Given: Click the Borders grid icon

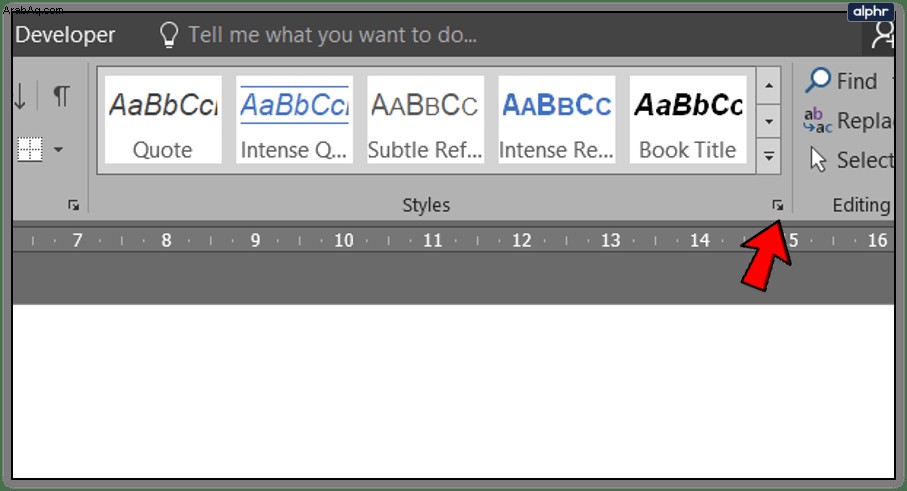Looking at the screenshot, I should pyautogui.click(x=30, y=149).
